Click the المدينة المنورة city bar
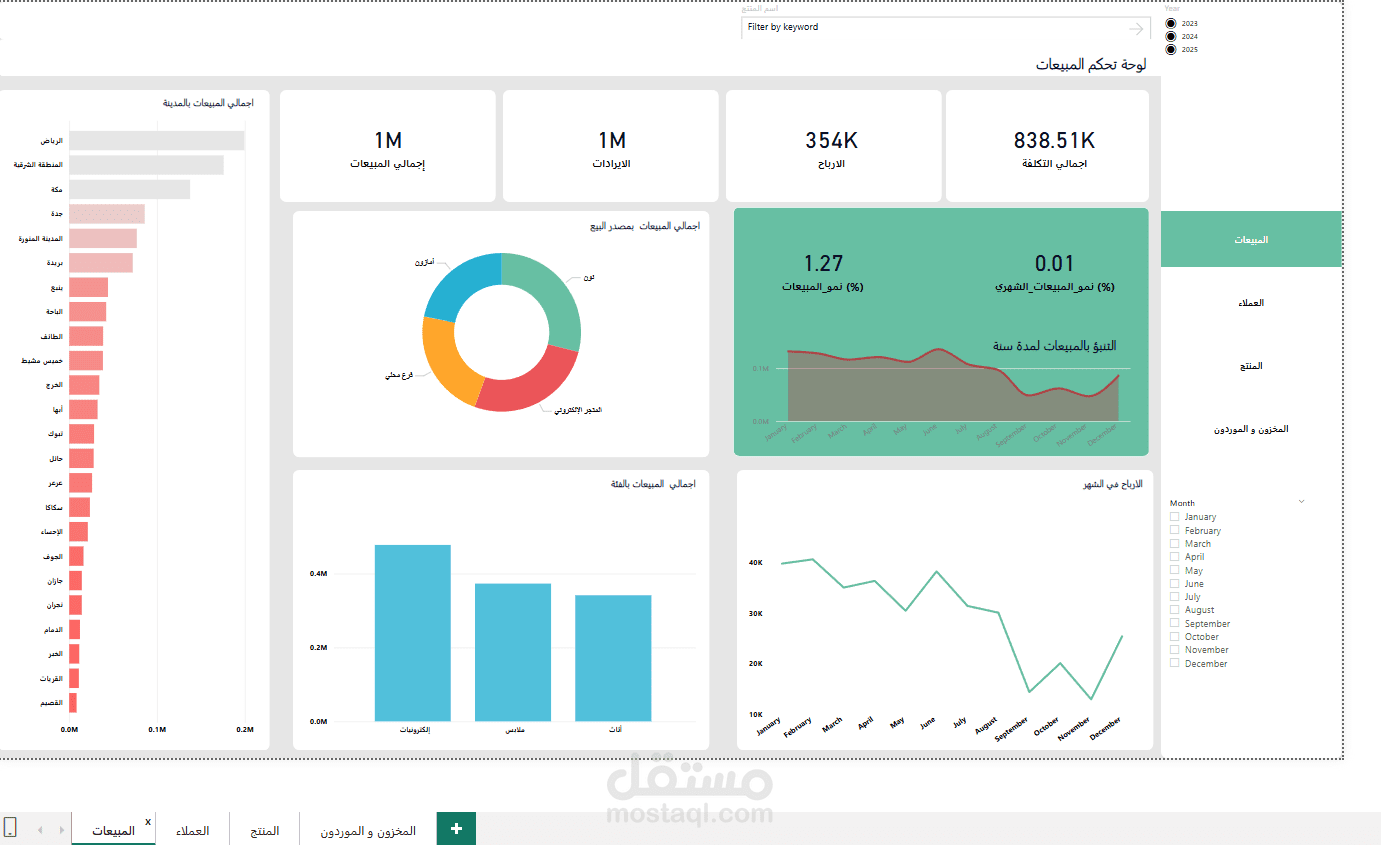The image size is (1381, 845). pyautogui.click(x=103, y=238)
